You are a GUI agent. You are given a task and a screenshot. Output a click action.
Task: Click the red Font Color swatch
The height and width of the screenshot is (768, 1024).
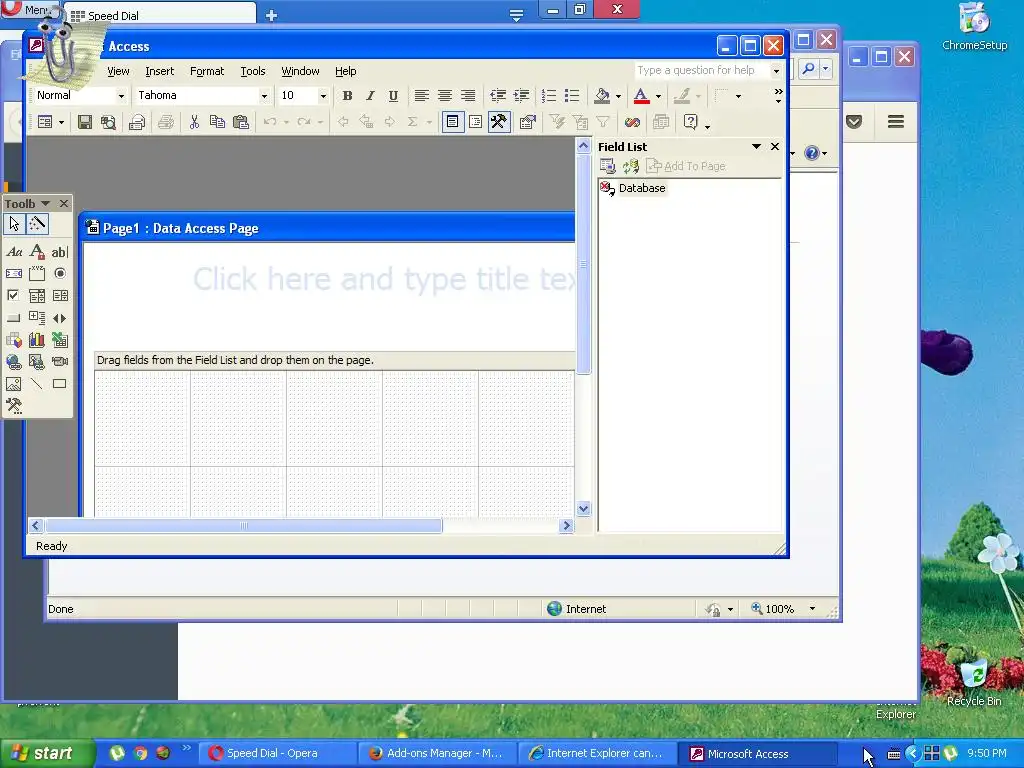point(642,96)
